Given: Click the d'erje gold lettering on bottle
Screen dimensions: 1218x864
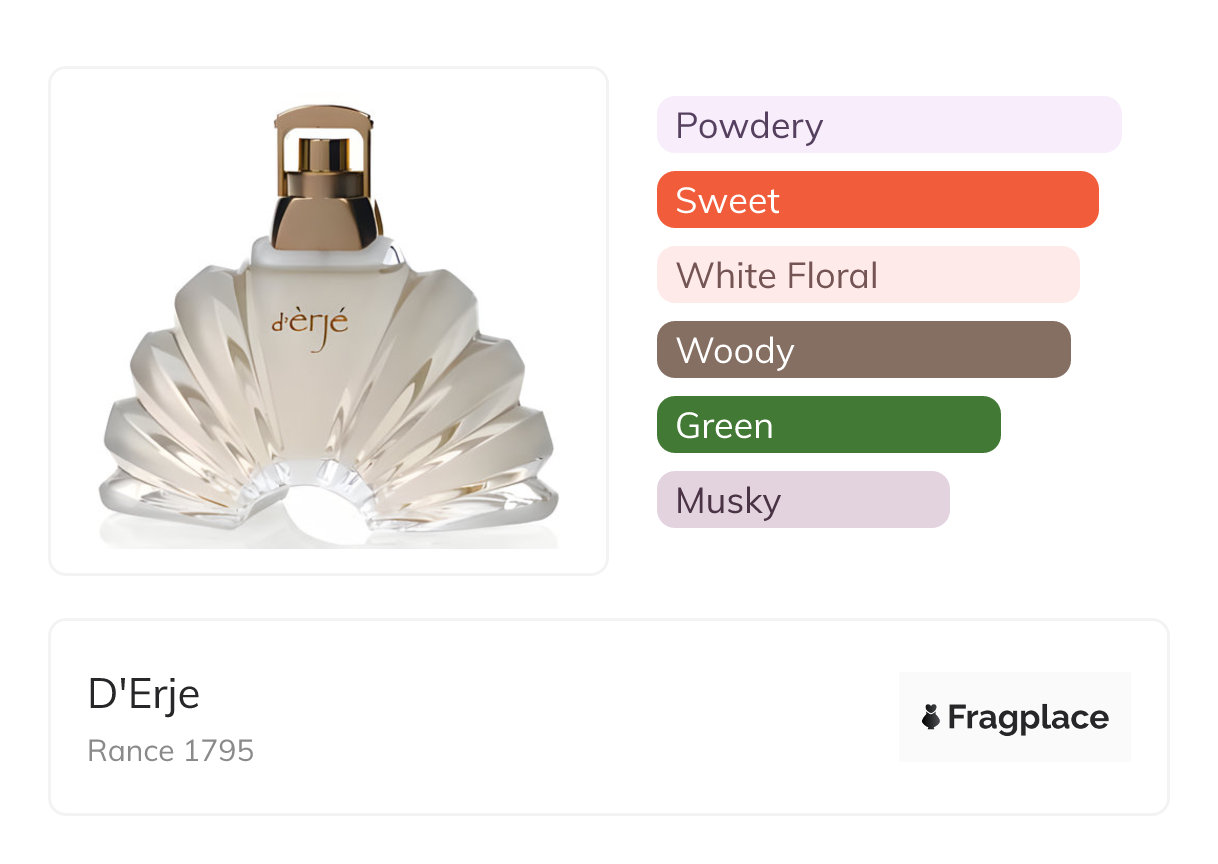Looking at the screenshot, I should (310, 326).
